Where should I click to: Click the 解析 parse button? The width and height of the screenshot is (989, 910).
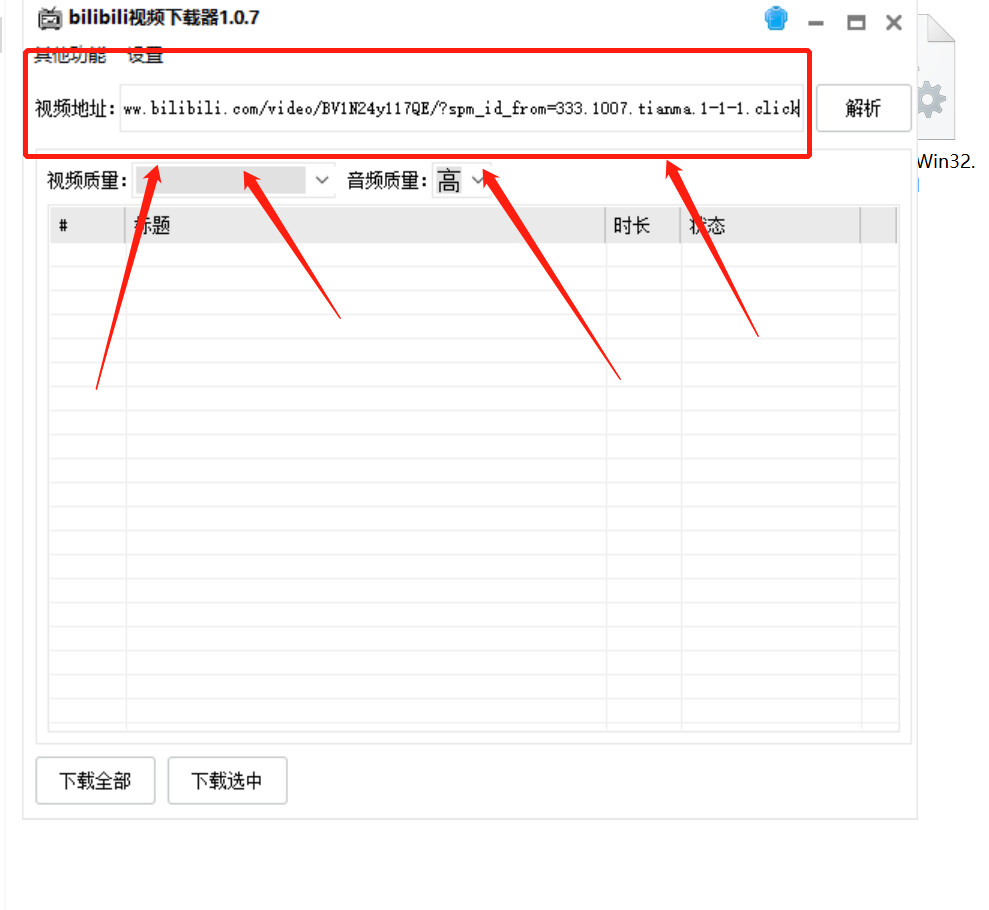point(863,108)
